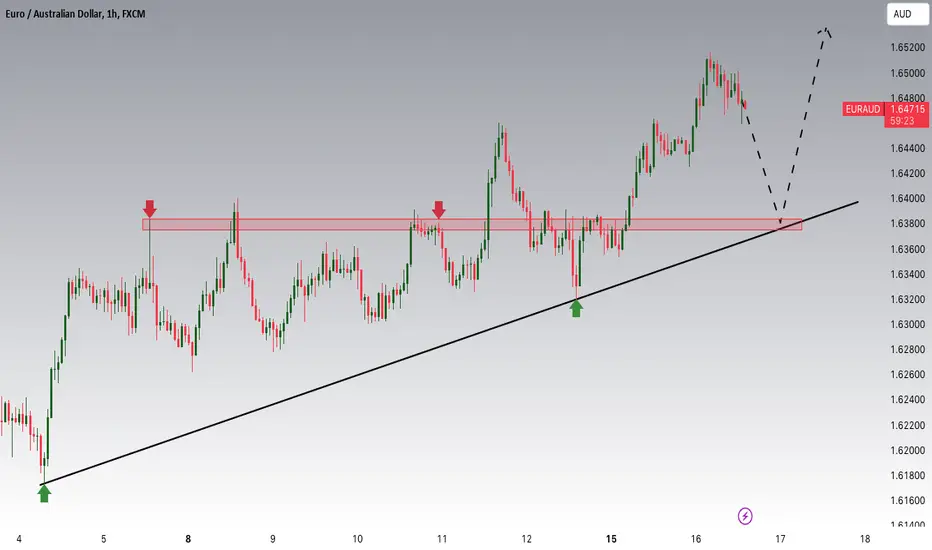This screenshot has height=550, width=932.
Task: Click the 1.65000 price axis label
Action: coord(907,73)
